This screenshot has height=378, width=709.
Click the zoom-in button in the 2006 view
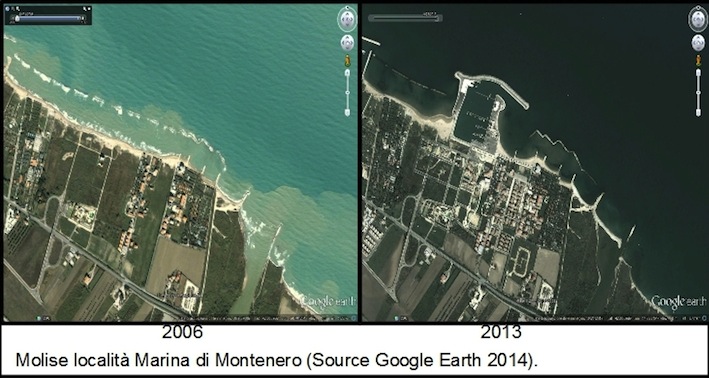tap(347, 73)
